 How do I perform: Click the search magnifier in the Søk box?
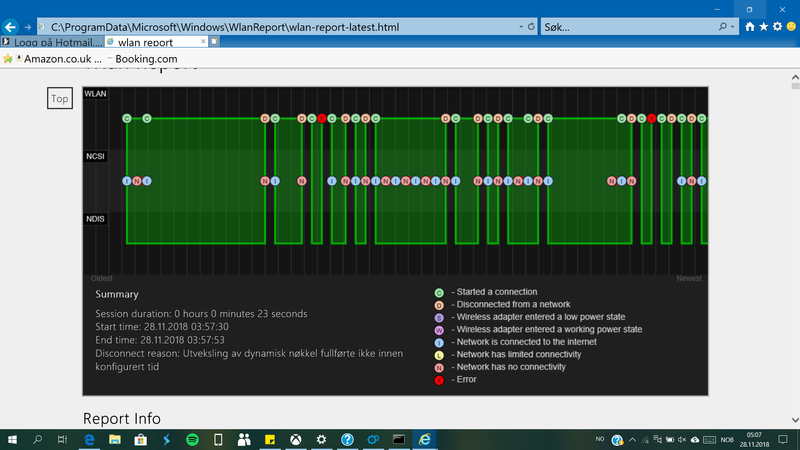[722, 27]
